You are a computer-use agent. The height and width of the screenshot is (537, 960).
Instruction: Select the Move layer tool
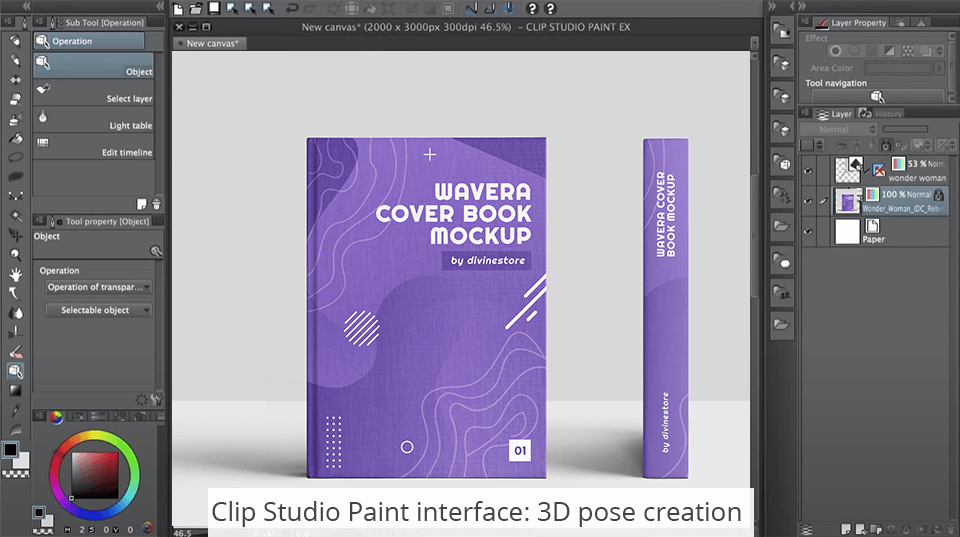pos(15,235)
